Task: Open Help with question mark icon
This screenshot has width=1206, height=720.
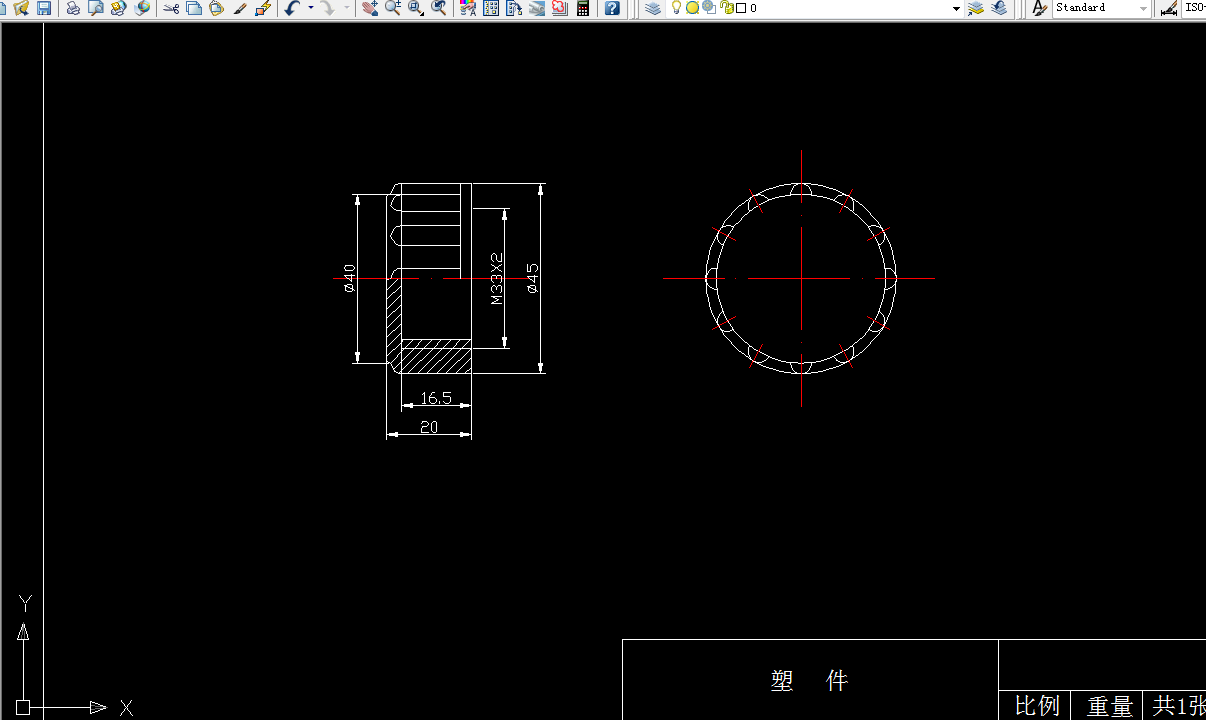Action: [612, 8]
